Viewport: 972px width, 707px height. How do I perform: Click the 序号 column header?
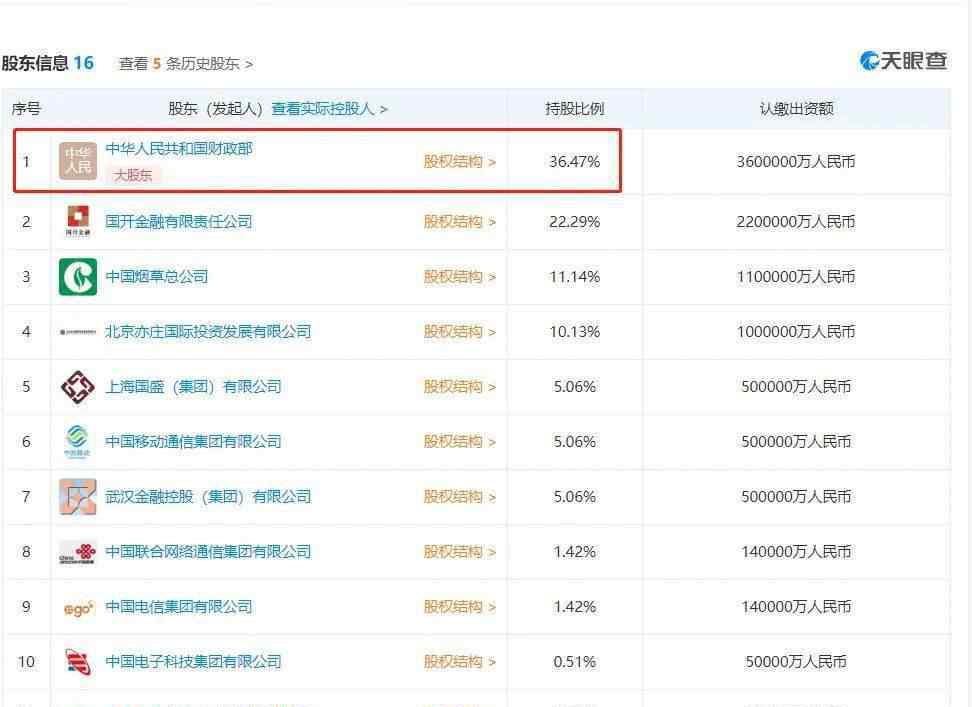(26, 109)
